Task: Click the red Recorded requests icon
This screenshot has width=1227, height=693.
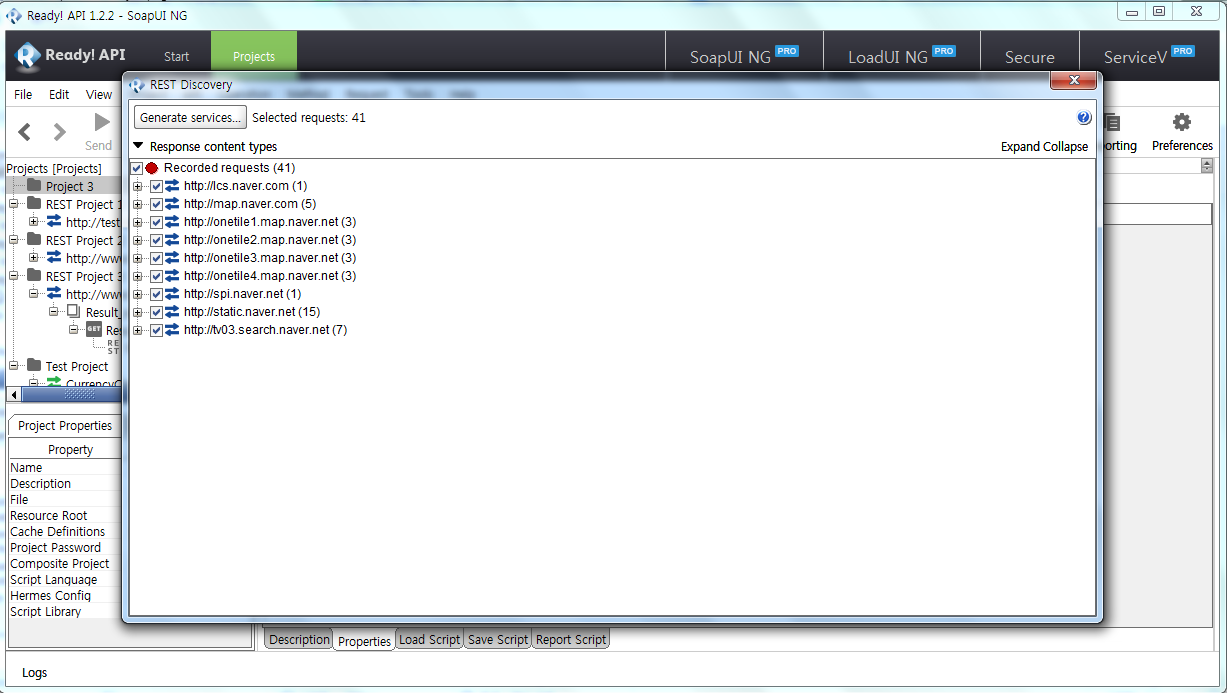Action: point(152,168)
